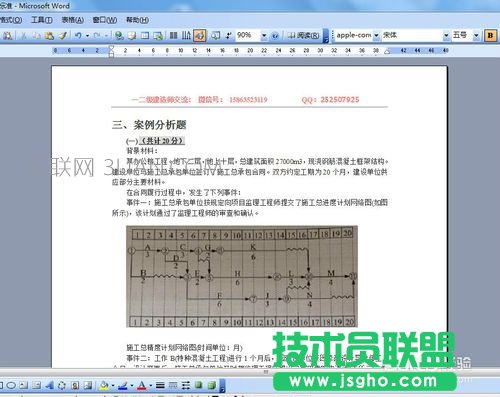Click the Paste clipboard icon

coord(49,35)
